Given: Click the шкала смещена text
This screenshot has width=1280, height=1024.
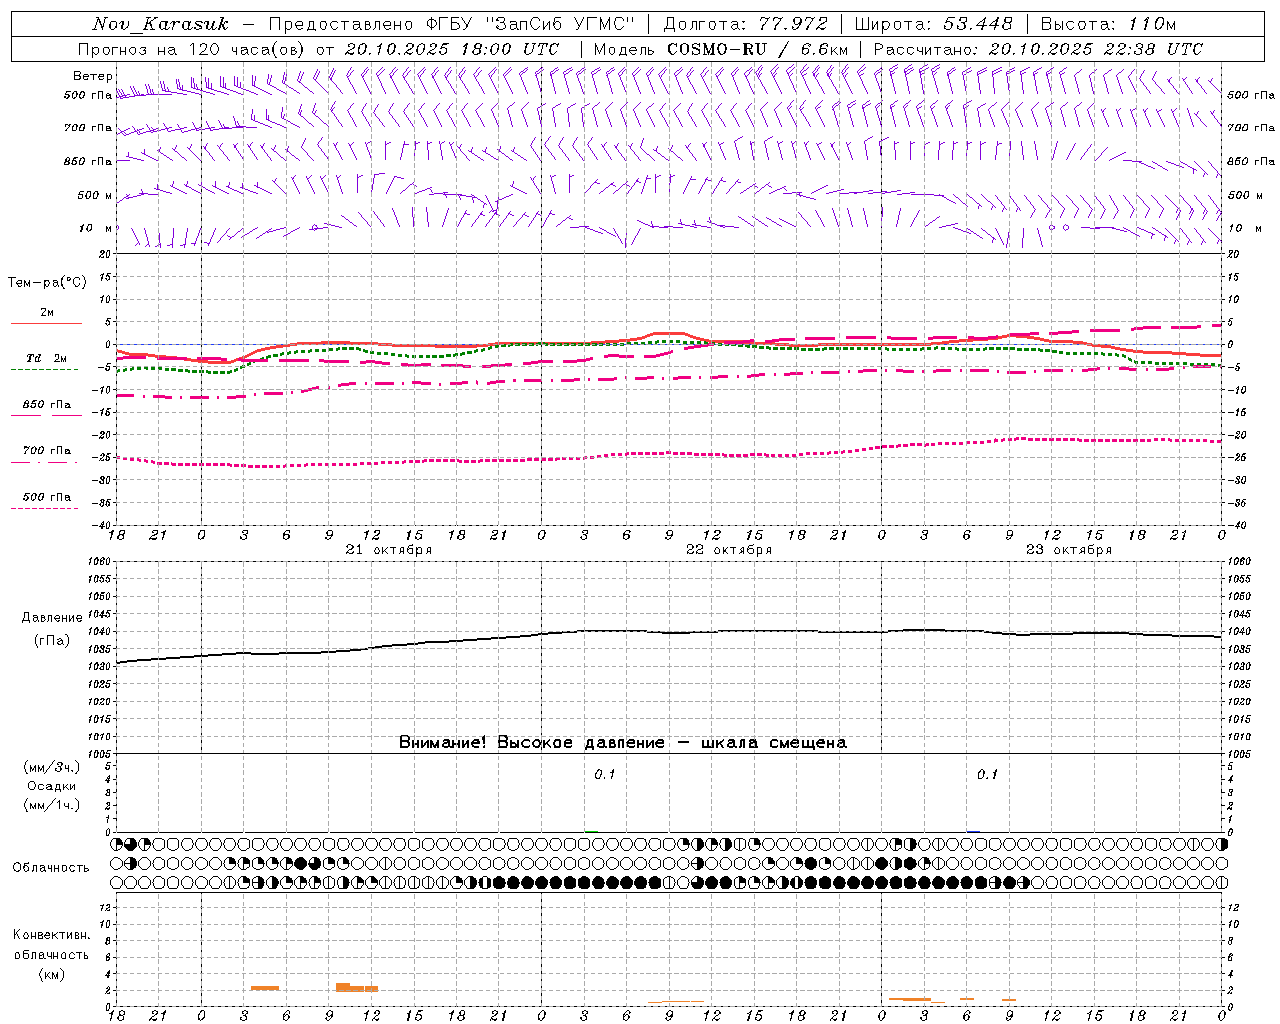Looking at the screenshot, I should 774,743.
